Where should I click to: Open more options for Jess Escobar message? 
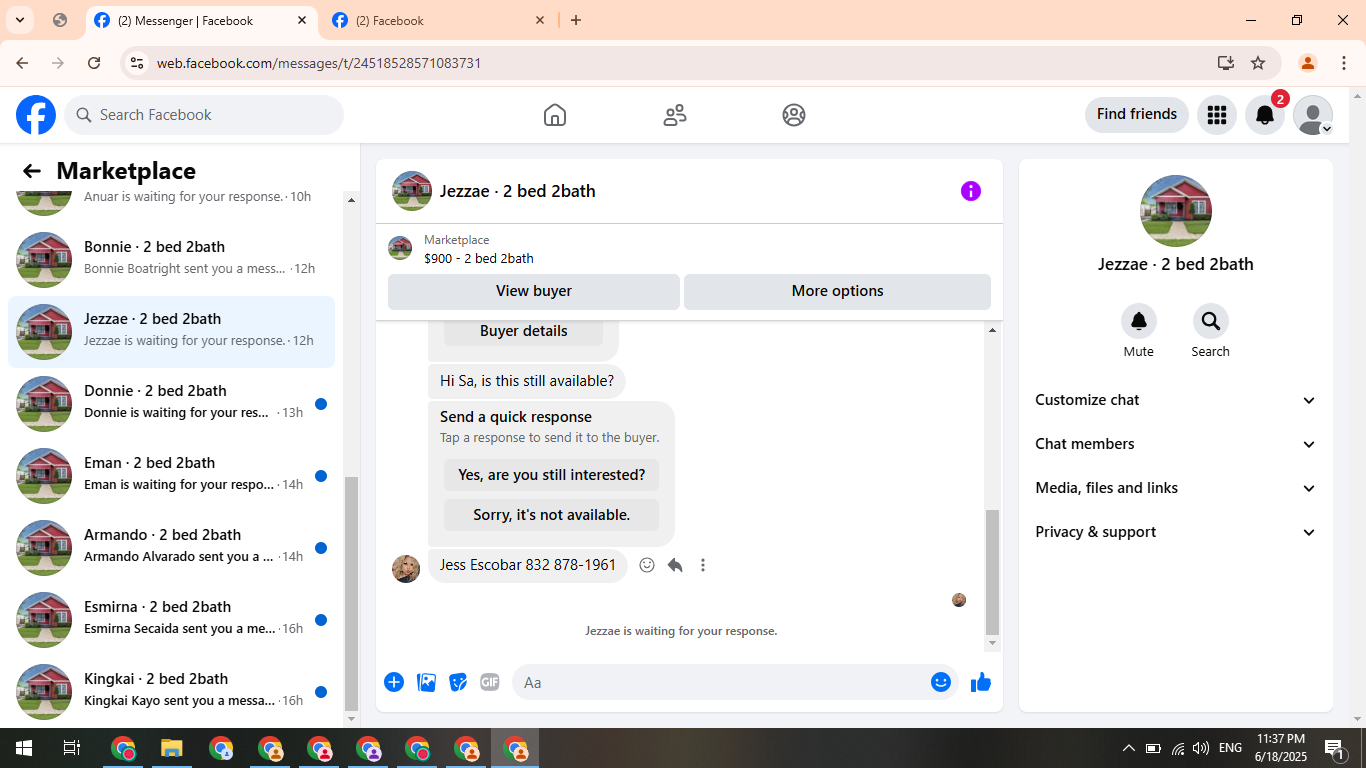(703, 565)
